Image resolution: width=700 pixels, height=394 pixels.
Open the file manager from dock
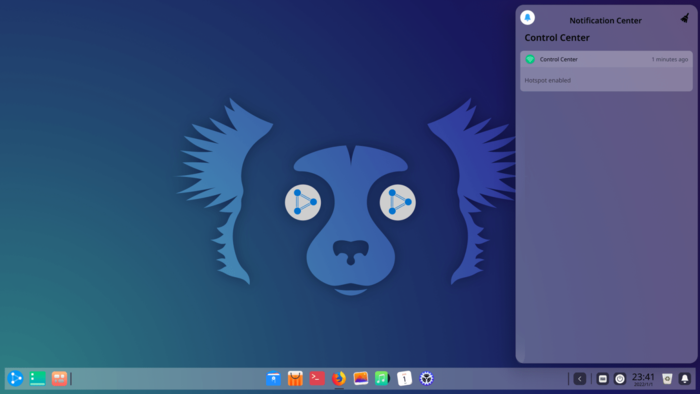273,378
